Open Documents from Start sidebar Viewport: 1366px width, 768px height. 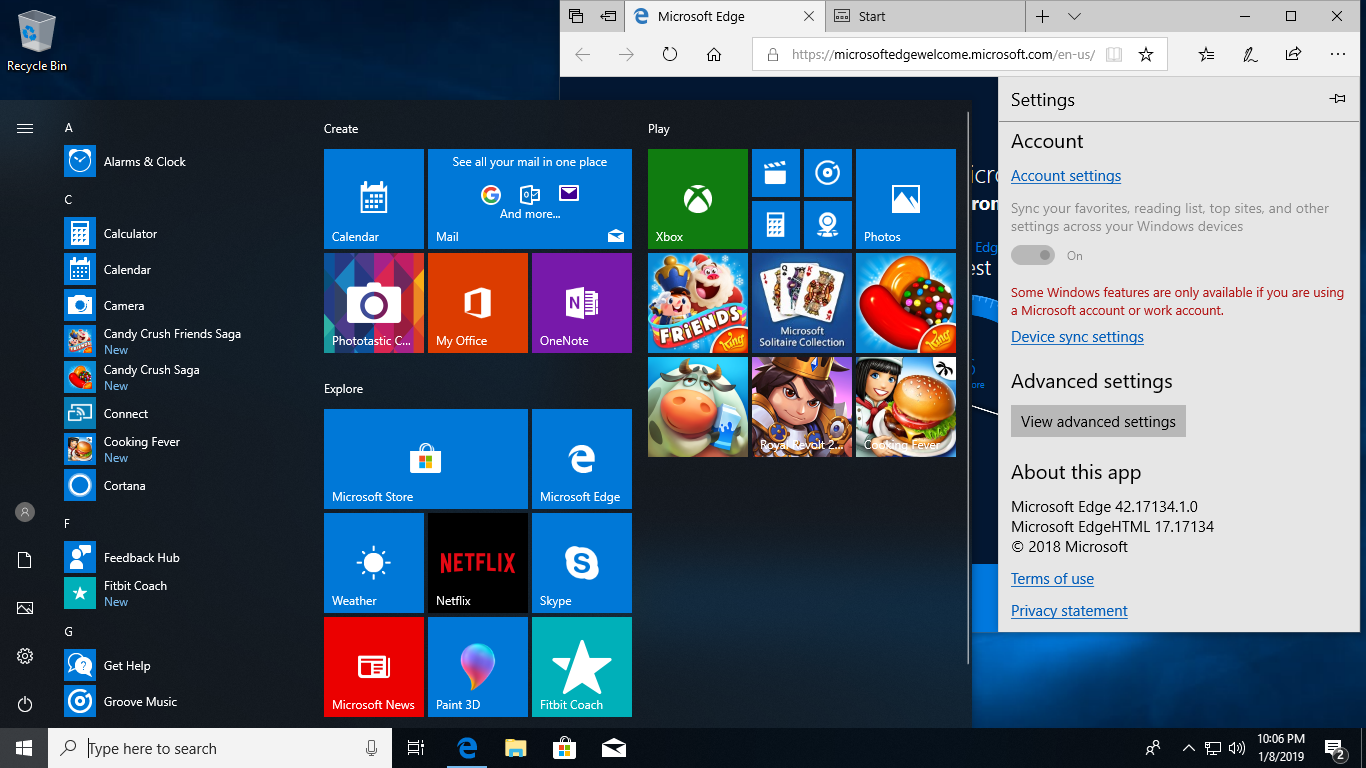click(25, 560)
